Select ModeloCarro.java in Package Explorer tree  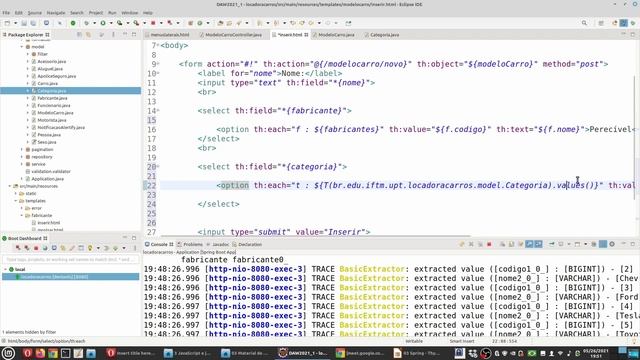(x=55, y=113)
